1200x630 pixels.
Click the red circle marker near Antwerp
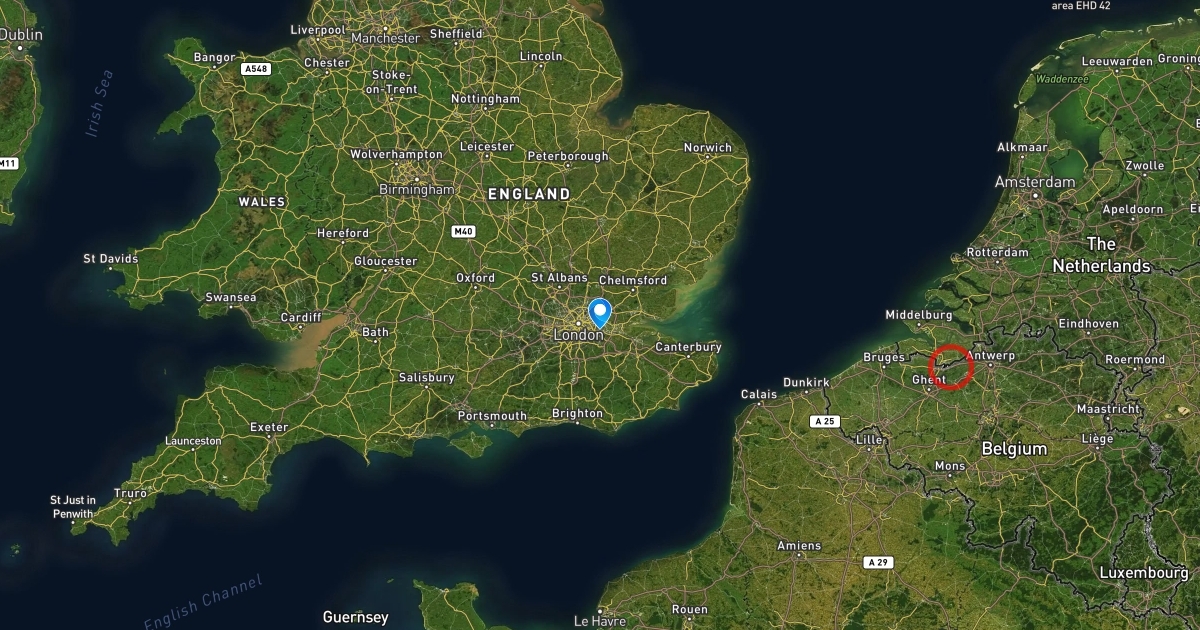951,367
